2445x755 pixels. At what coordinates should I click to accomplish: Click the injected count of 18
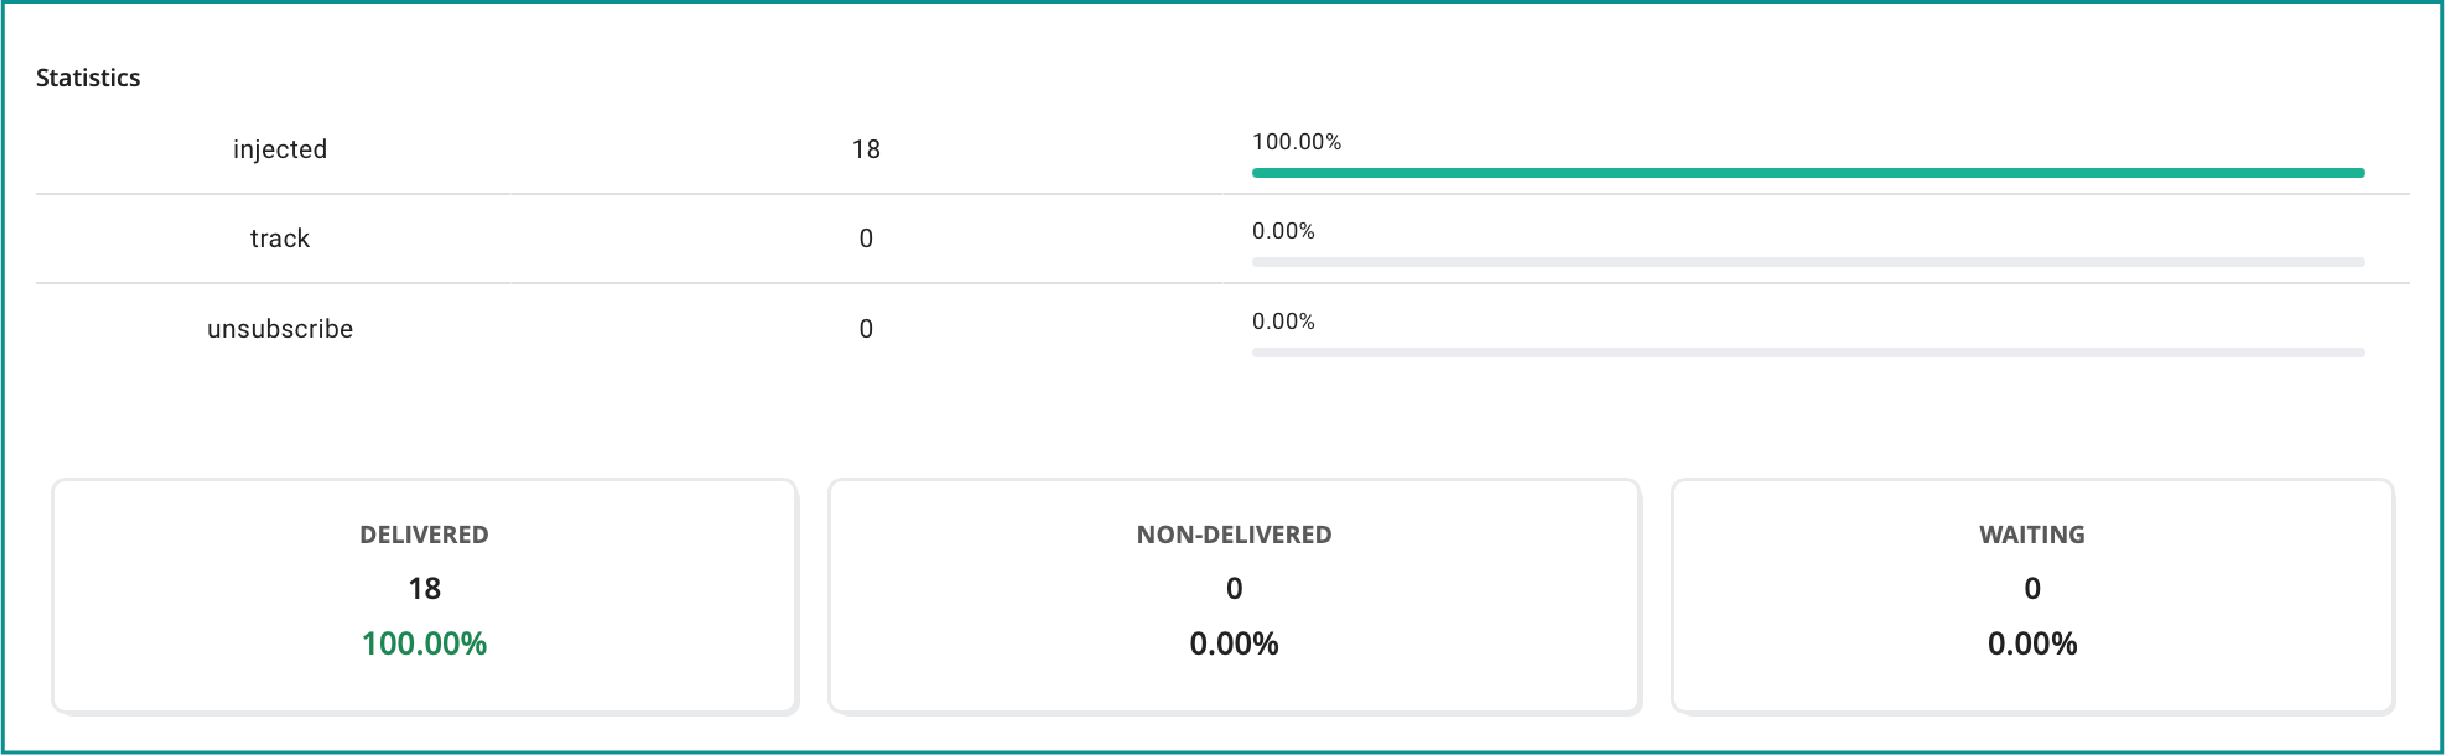click(866, 149)
